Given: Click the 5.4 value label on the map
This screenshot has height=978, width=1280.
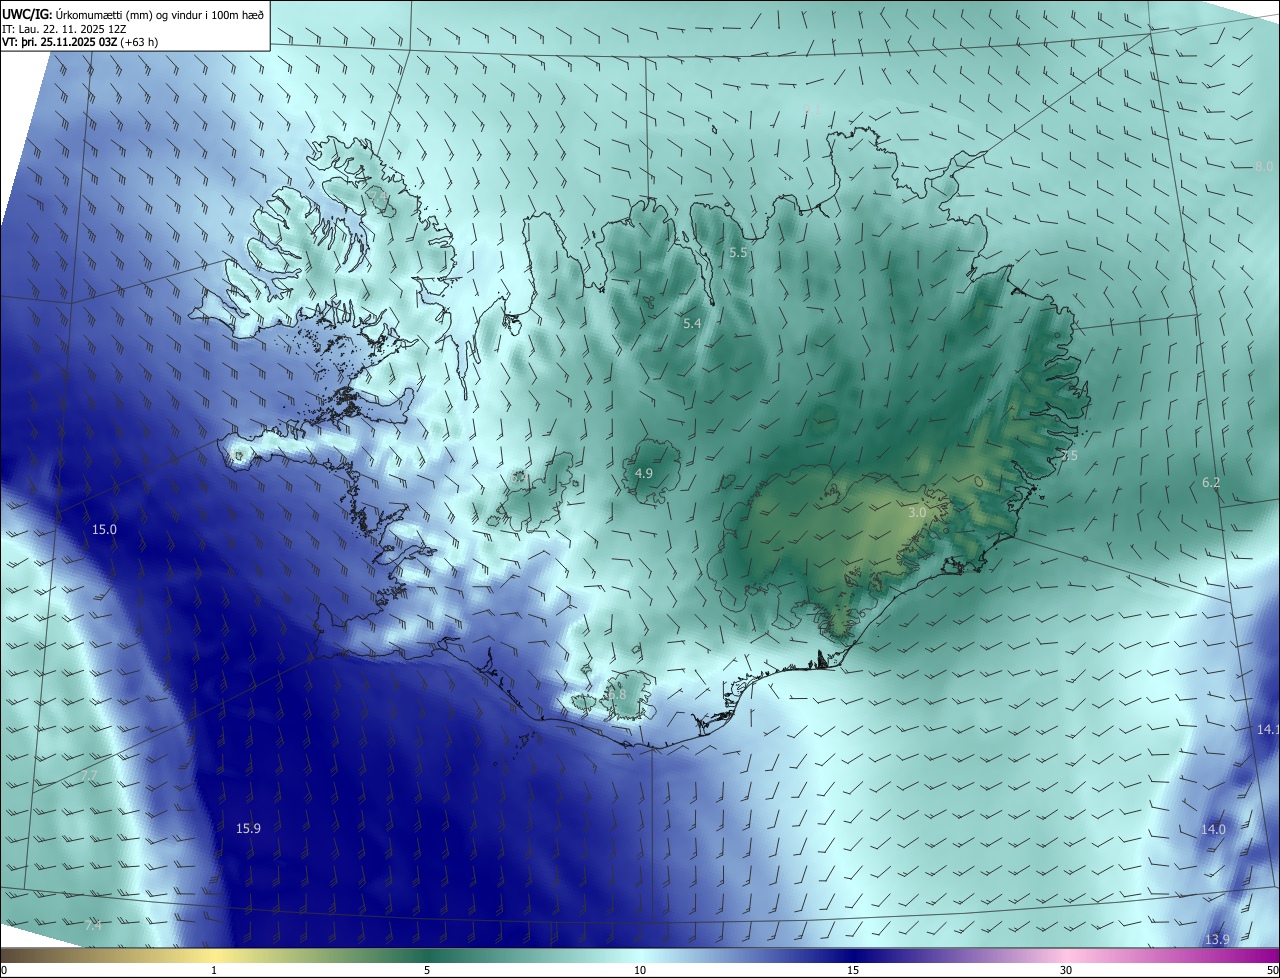Looking at the screenshot, I should (x=692, y=323).
